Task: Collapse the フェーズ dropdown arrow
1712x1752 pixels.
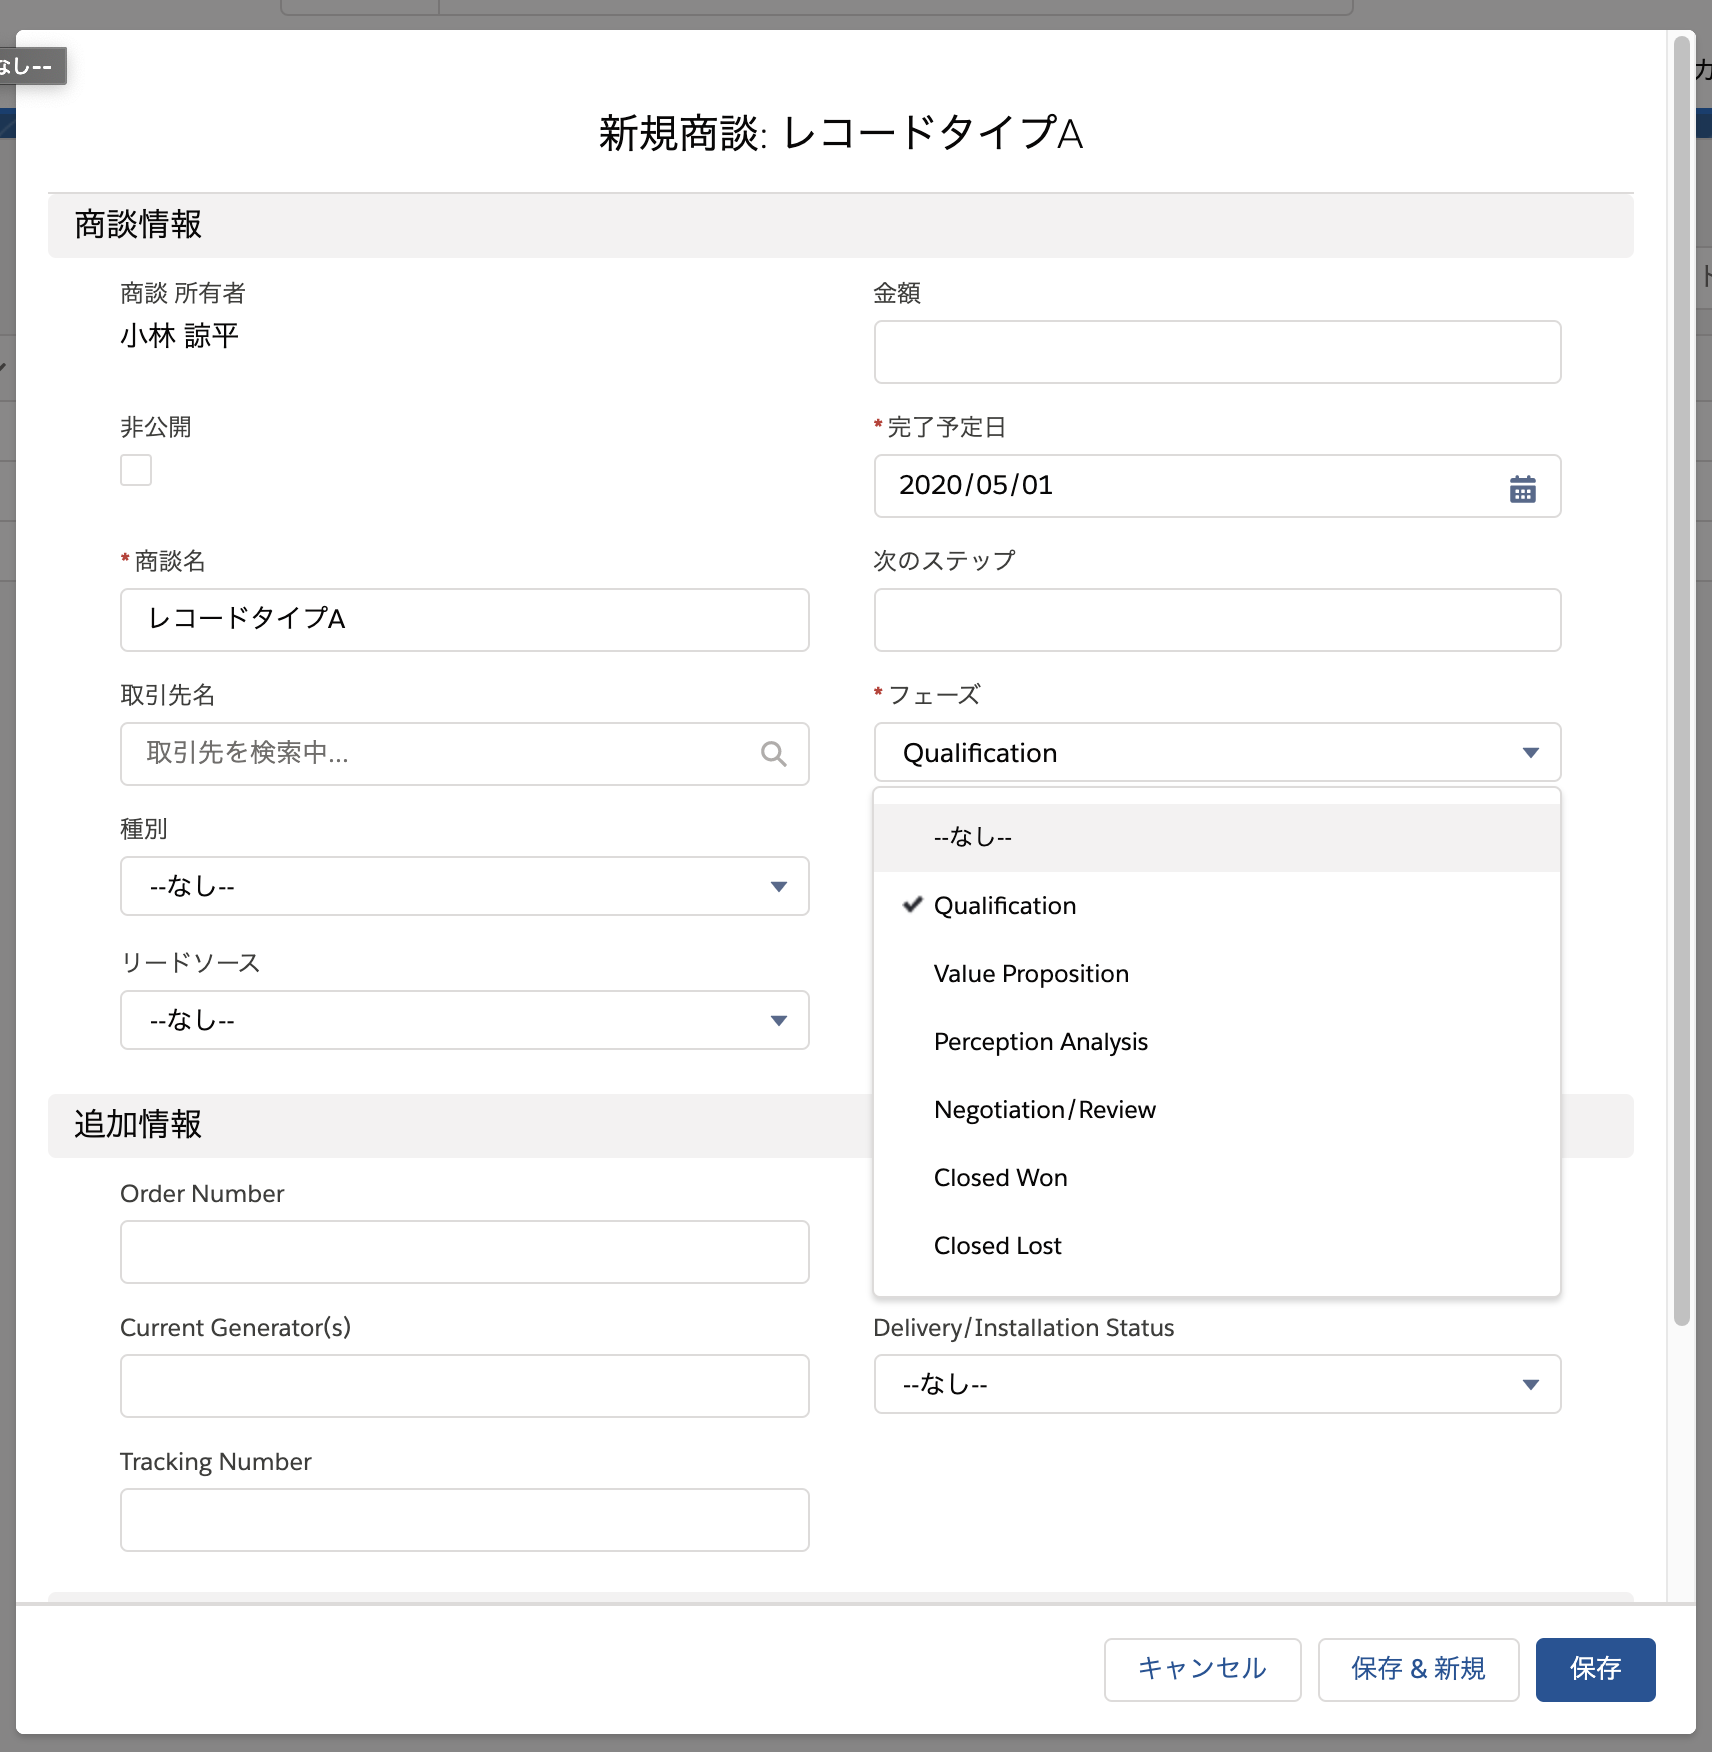Action: coord(1531,752)
